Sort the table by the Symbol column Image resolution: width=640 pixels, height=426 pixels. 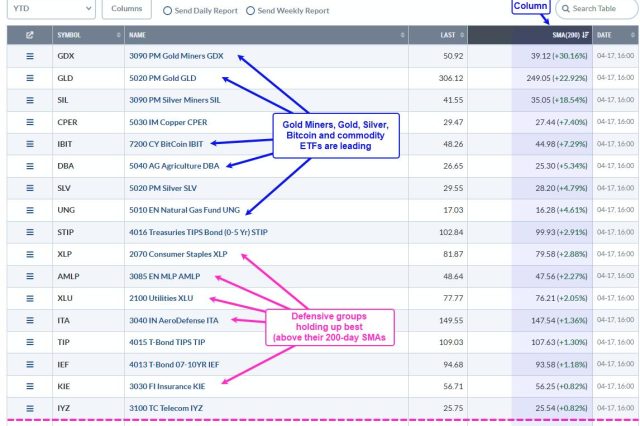pyautogui.click(x=86, y=35)
